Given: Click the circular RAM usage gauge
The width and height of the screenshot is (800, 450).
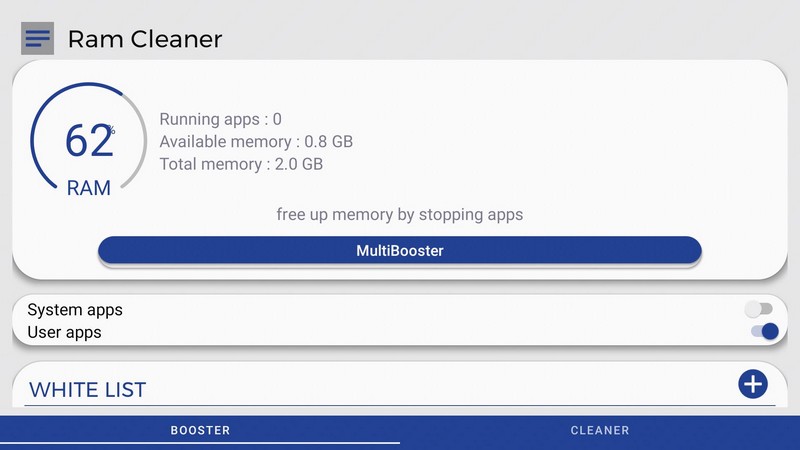Looking at the screenshot, I should tap(89, 140).
